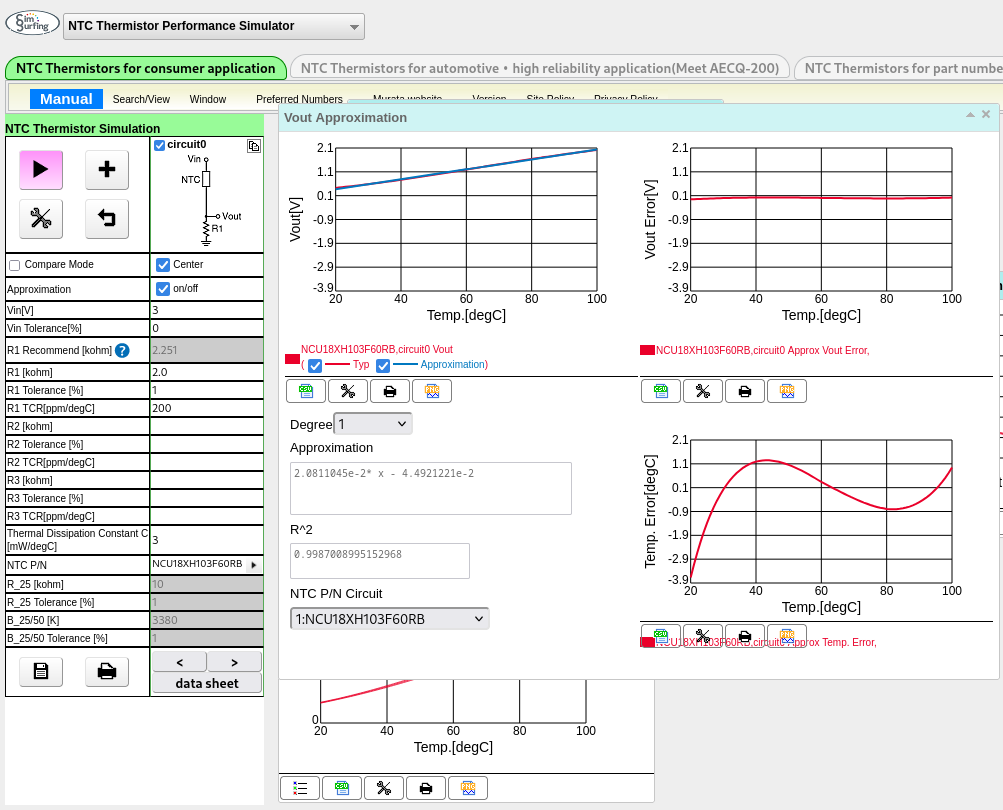Export Vout chart as CSV
Viewport: 1003px width, 810px height.
click(306, 391)
